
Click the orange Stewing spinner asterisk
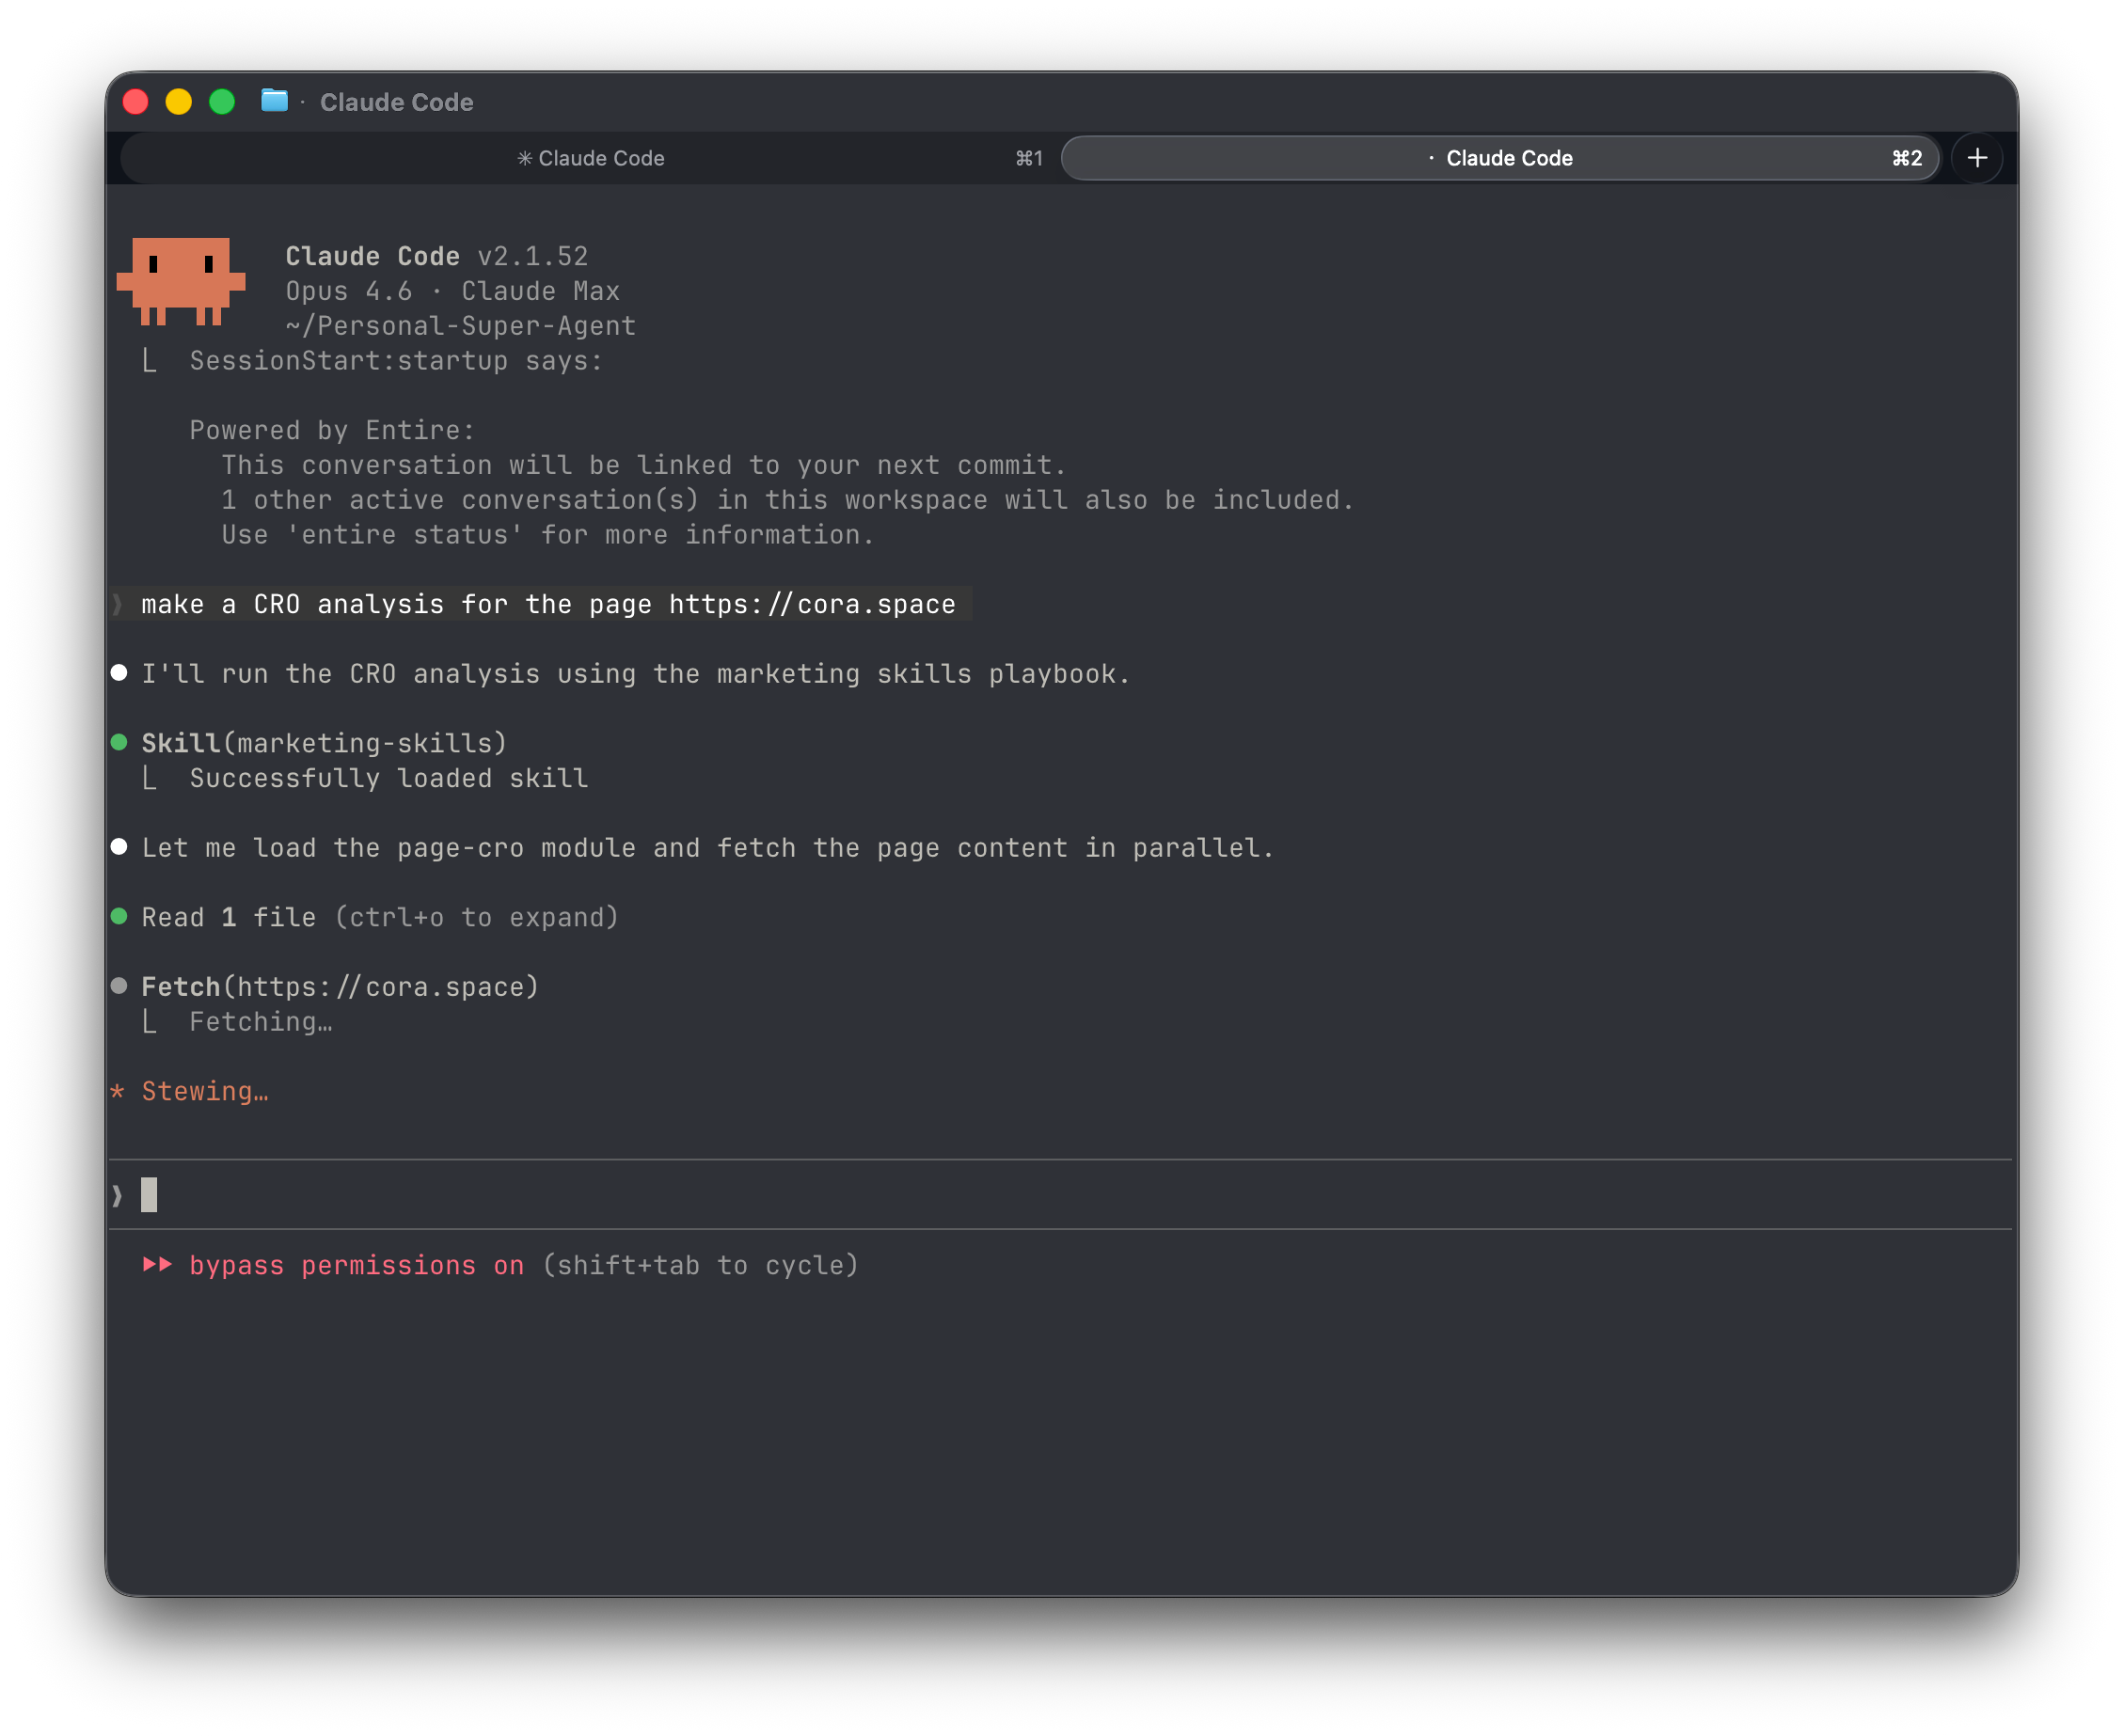coord(118,1090)
